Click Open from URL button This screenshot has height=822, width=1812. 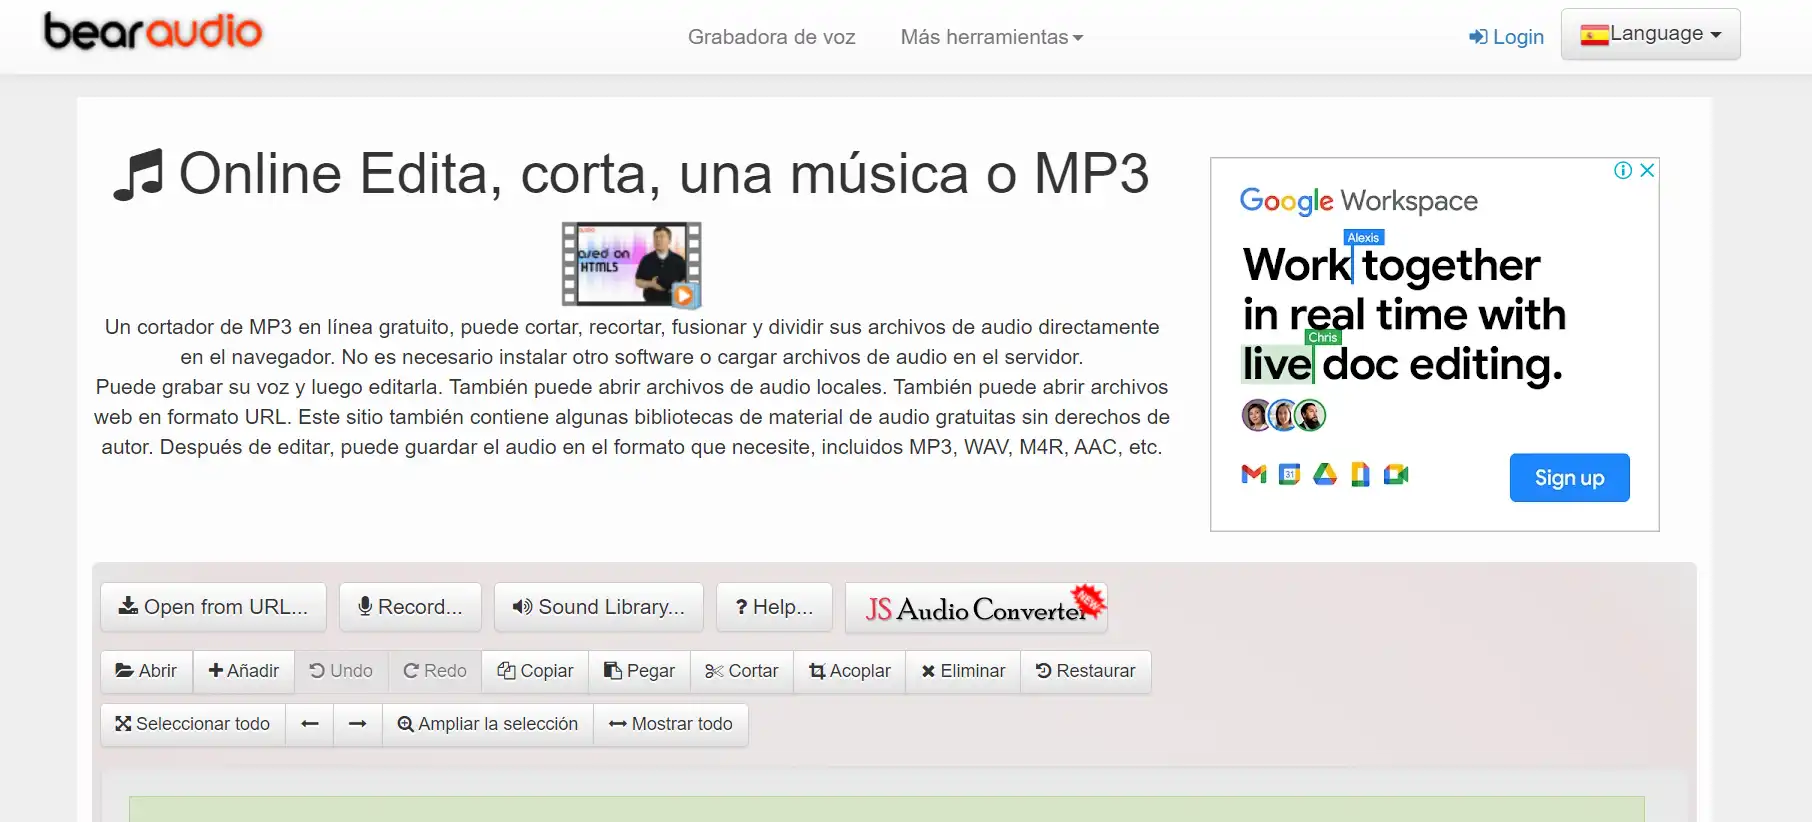(x=213, y=607)
